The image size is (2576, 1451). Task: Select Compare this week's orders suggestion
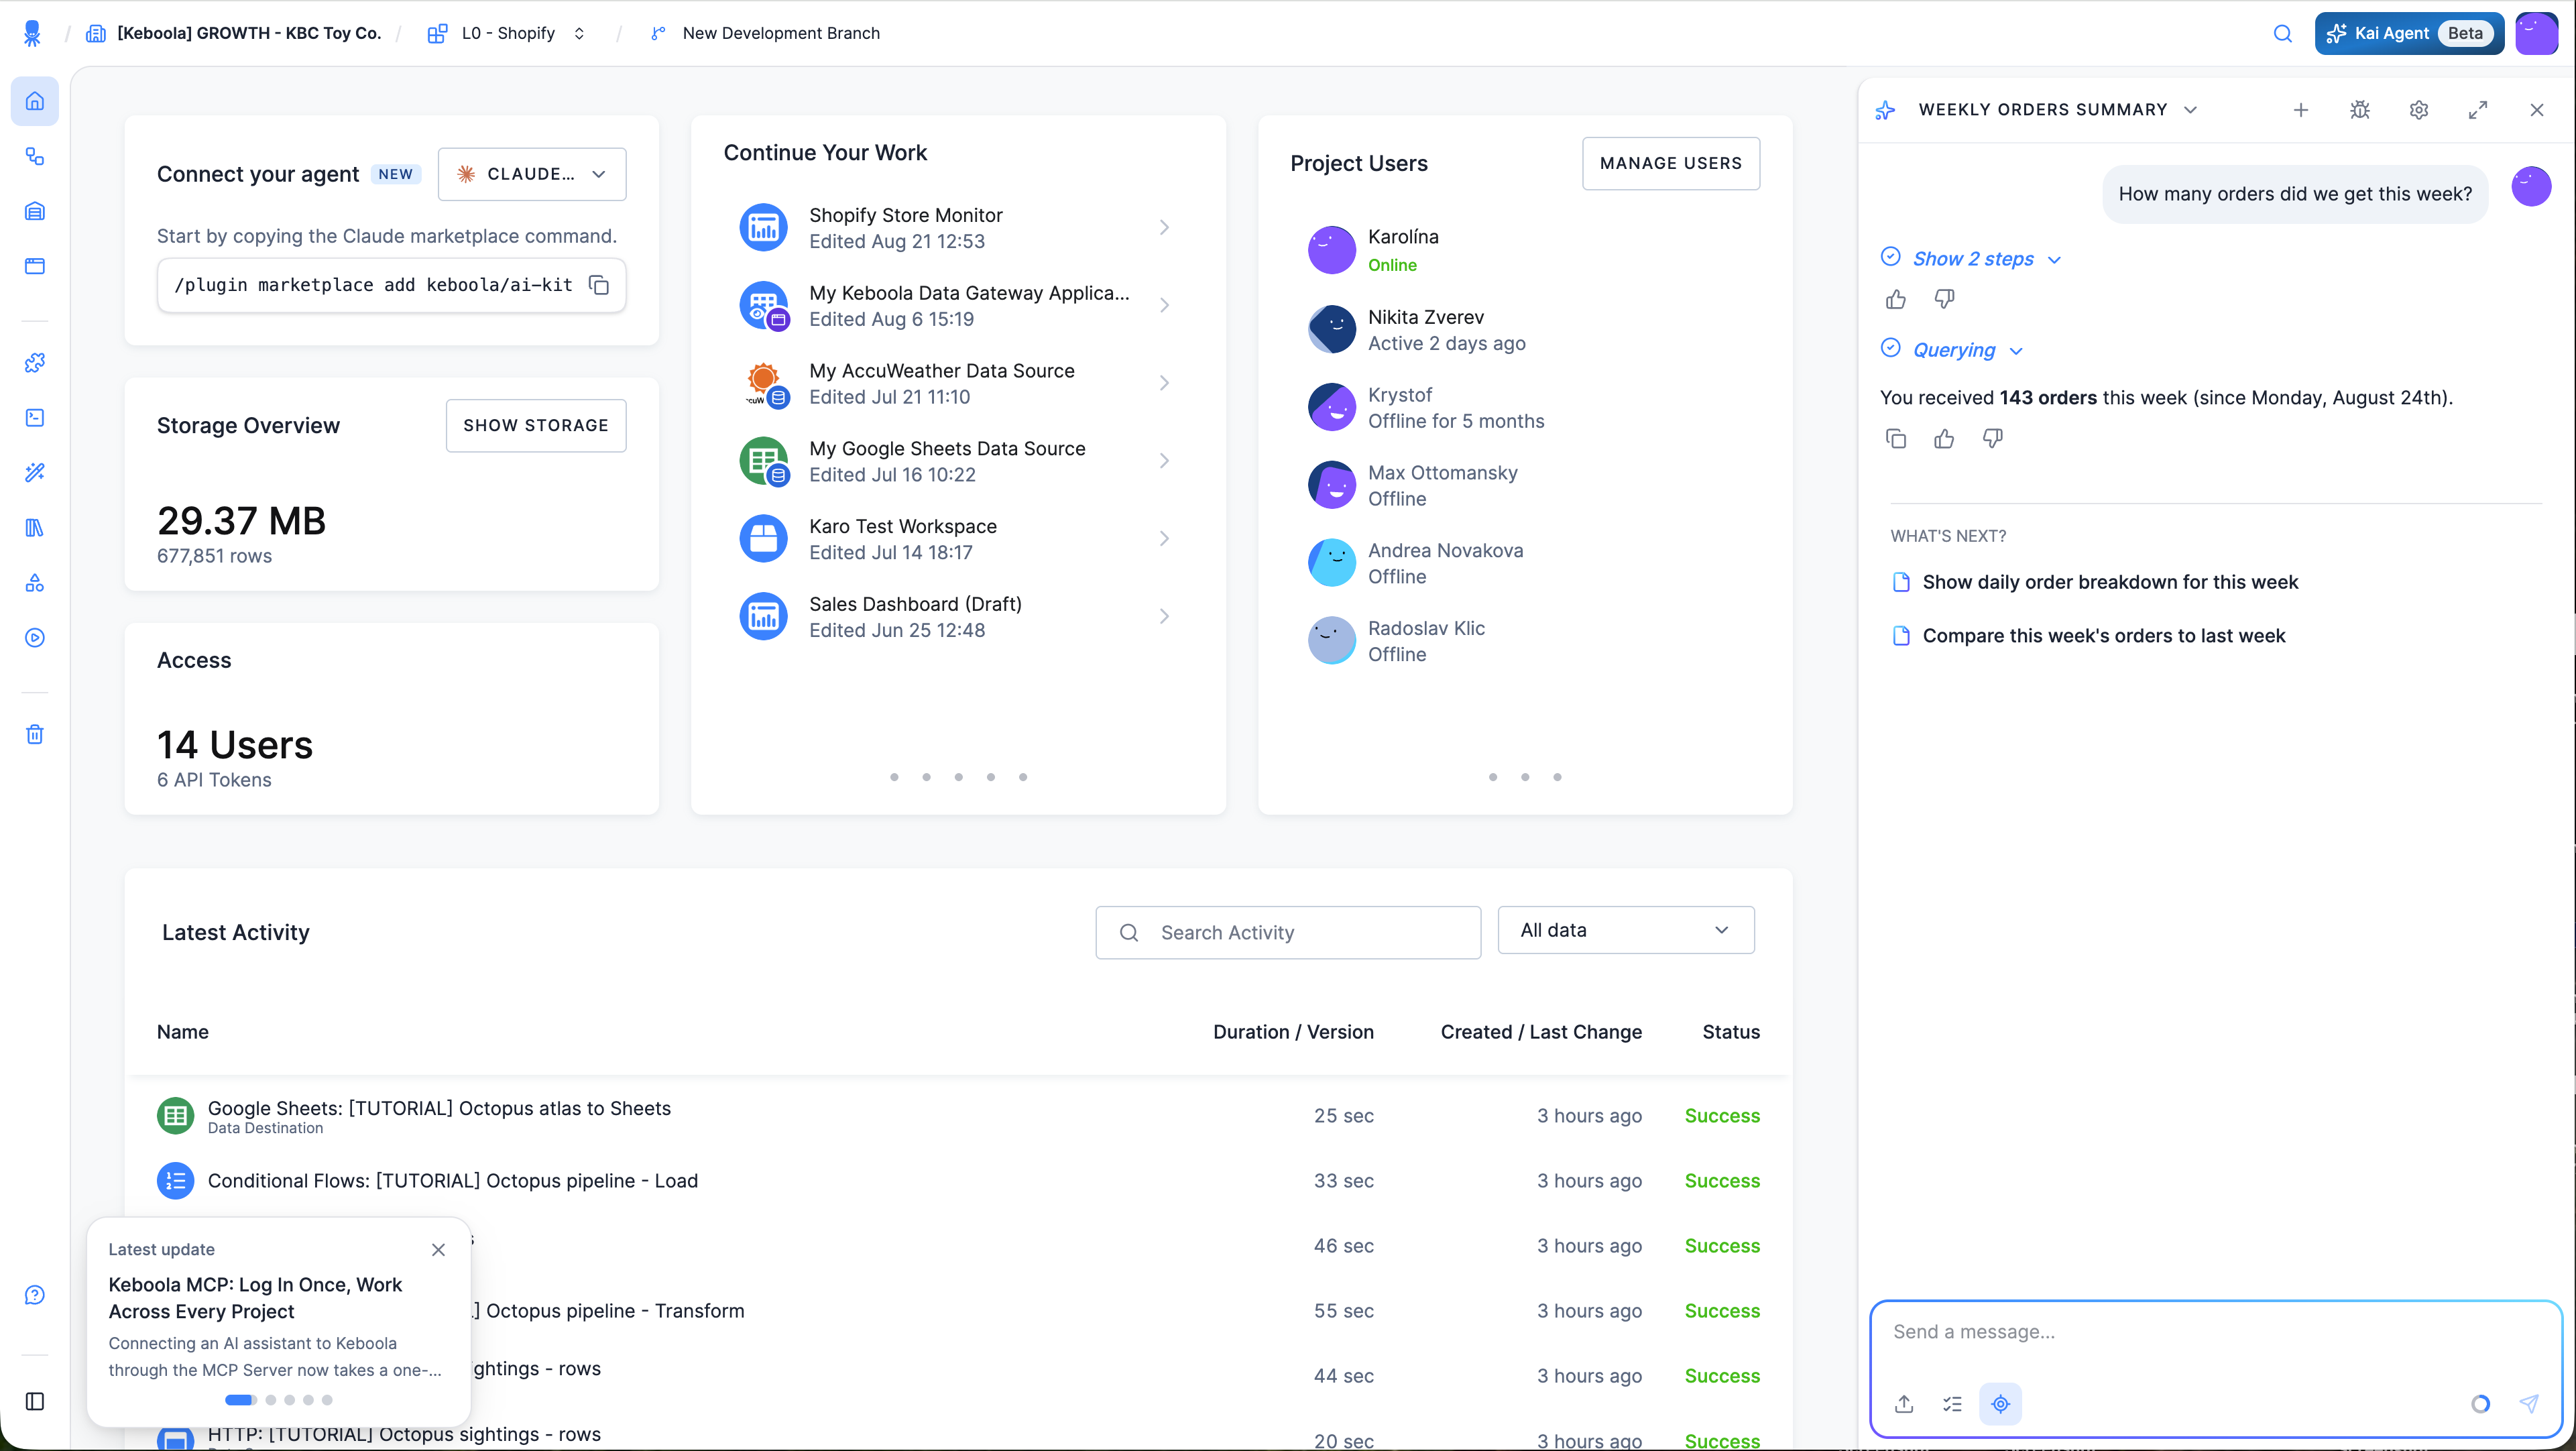(x=2103, y=636)
